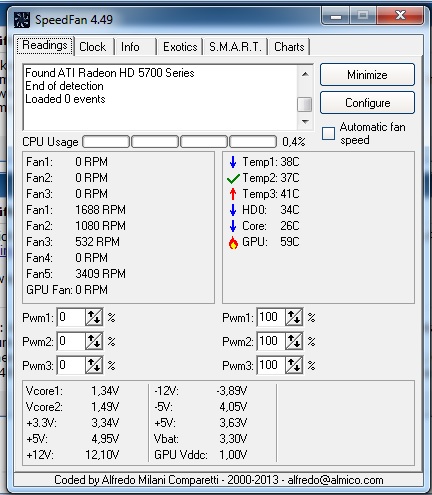The image size is (432, 495).
Task: Click the log line 'End of detection'
Action: point(64,86)
